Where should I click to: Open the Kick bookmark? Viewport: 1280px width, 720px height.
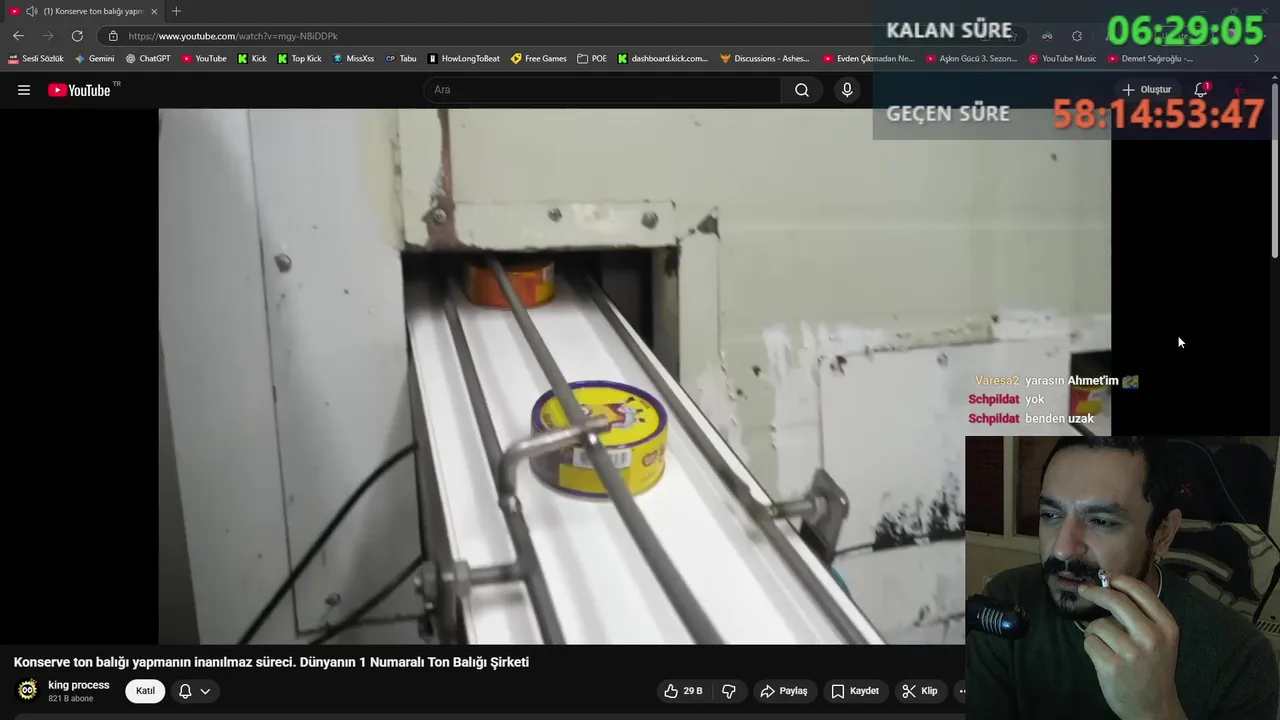coord(252,59)
